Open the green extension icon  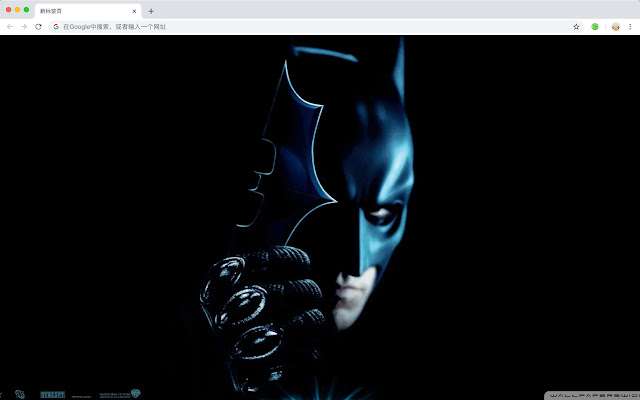coord(595,27)
